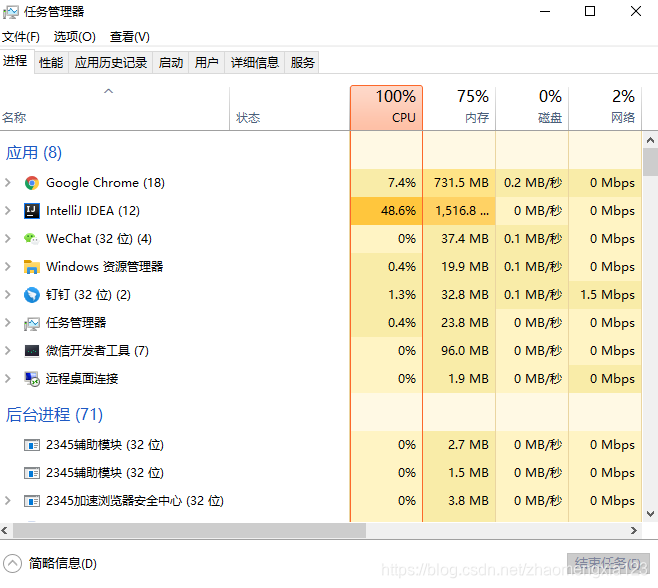Select the 应用 (8) group heading

[x=34, y=152]
